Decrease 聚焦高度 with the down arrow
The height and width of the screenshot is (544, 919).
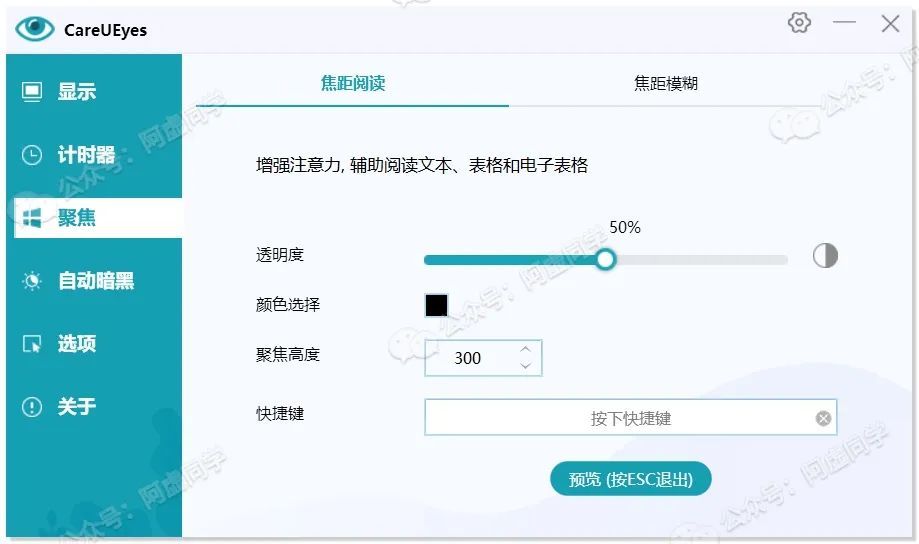[526, 366]
